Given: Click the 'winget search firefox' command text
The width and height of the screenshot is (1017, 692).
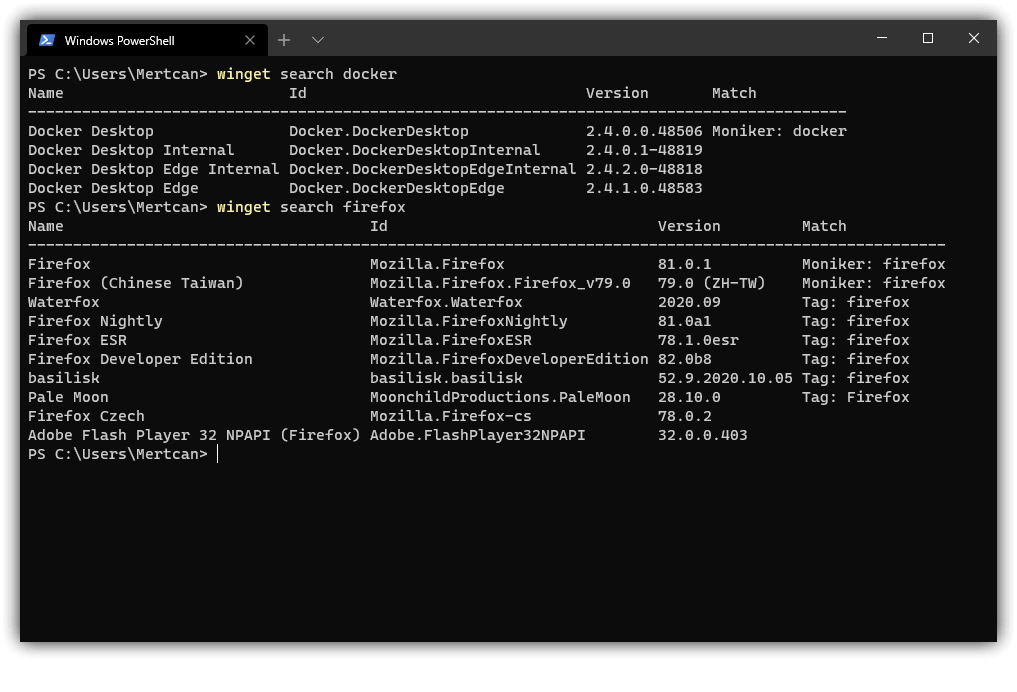Looking at the screenshot, I should pos(311,207).
